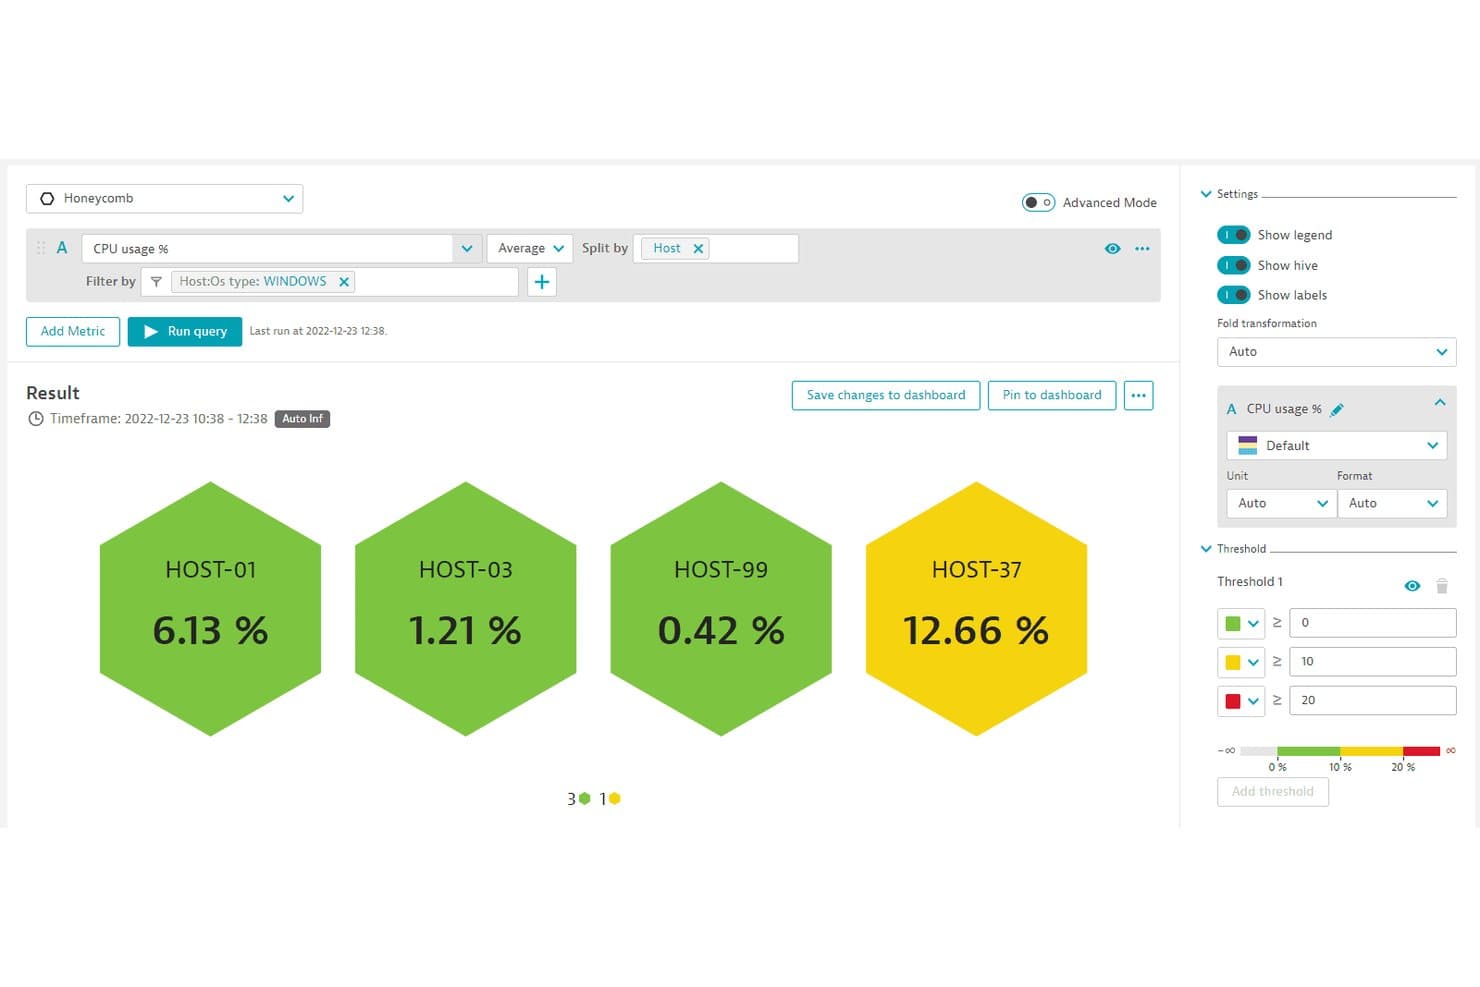
Task: Select the HOST-03 honeycomb cell
Action: click(x=466, y=609)
